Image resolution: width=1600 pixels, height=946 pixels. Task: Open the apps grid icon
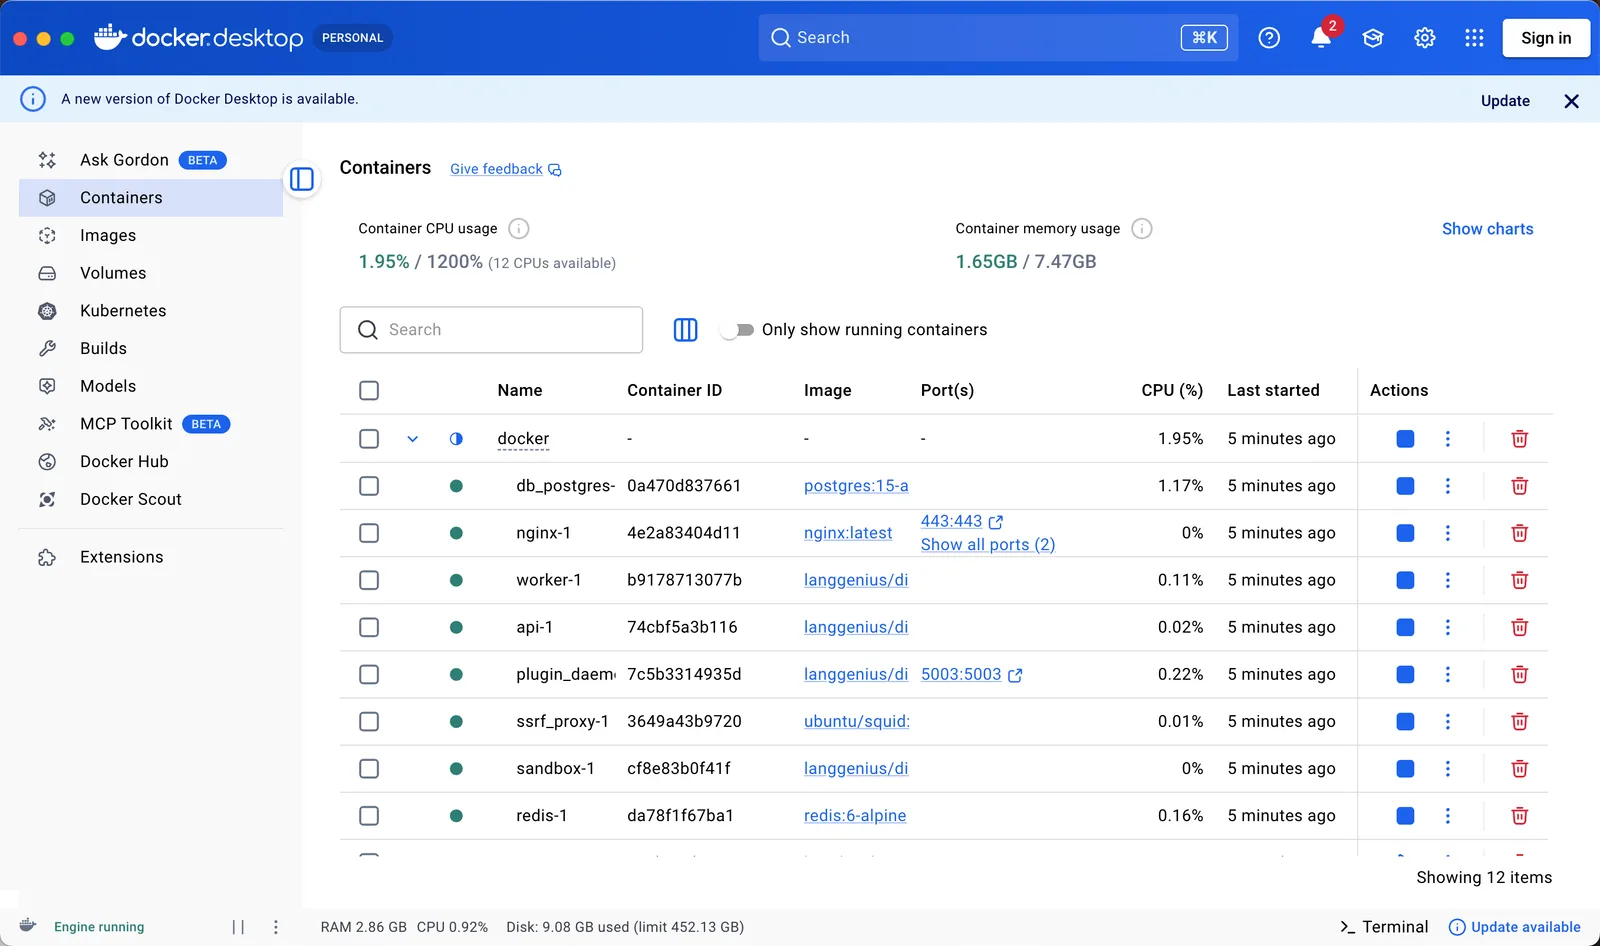(x=1474, y=38)
